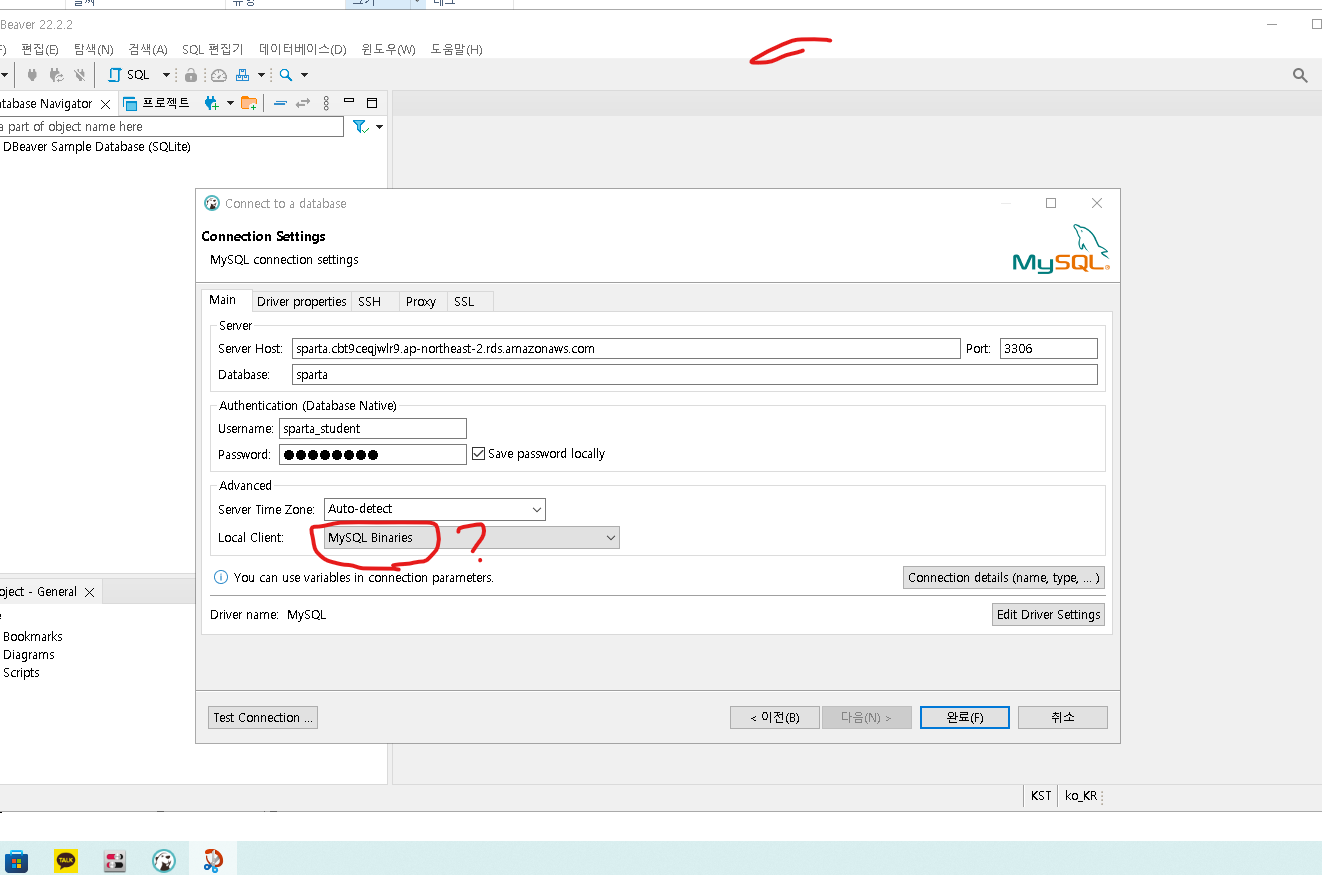Click Connection details (name, type, ...) button

click(1004, 578)
